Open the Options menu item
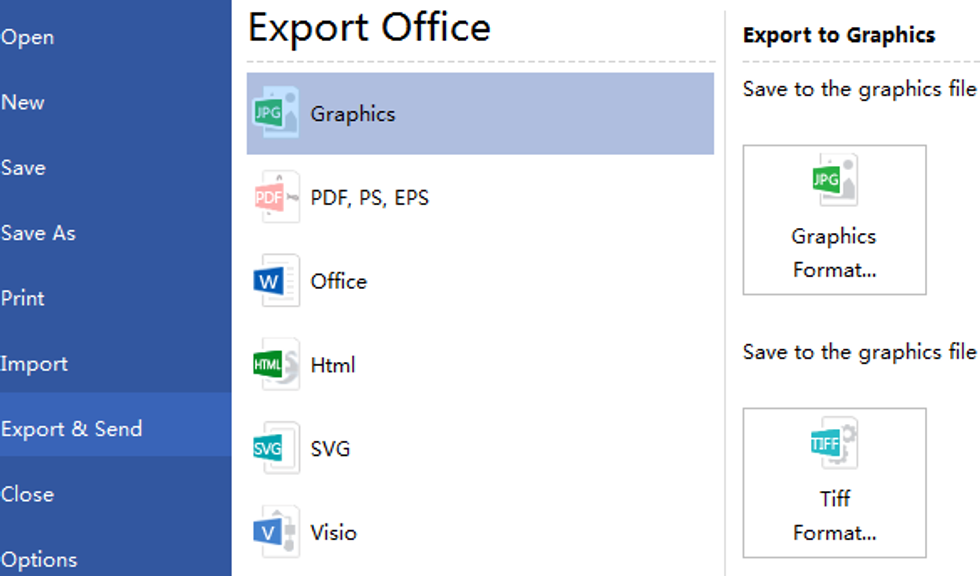 tap(40, 559)
